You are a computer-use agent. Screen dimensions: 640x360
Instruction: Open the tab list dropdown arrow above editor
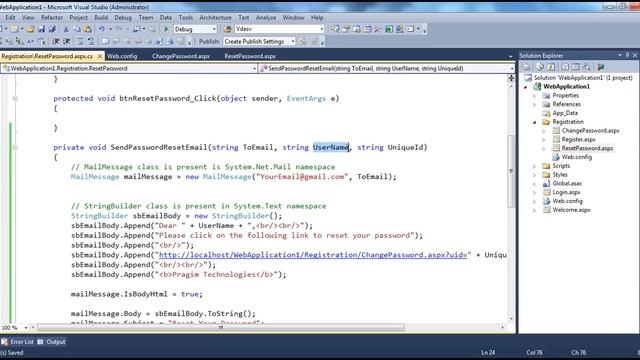tap(511, 57)
